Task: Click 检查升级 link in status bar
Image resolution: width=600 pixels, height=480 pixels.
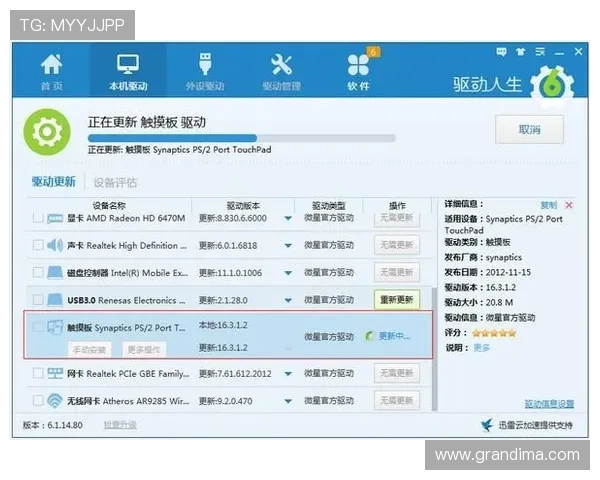Action: (120, 425)
